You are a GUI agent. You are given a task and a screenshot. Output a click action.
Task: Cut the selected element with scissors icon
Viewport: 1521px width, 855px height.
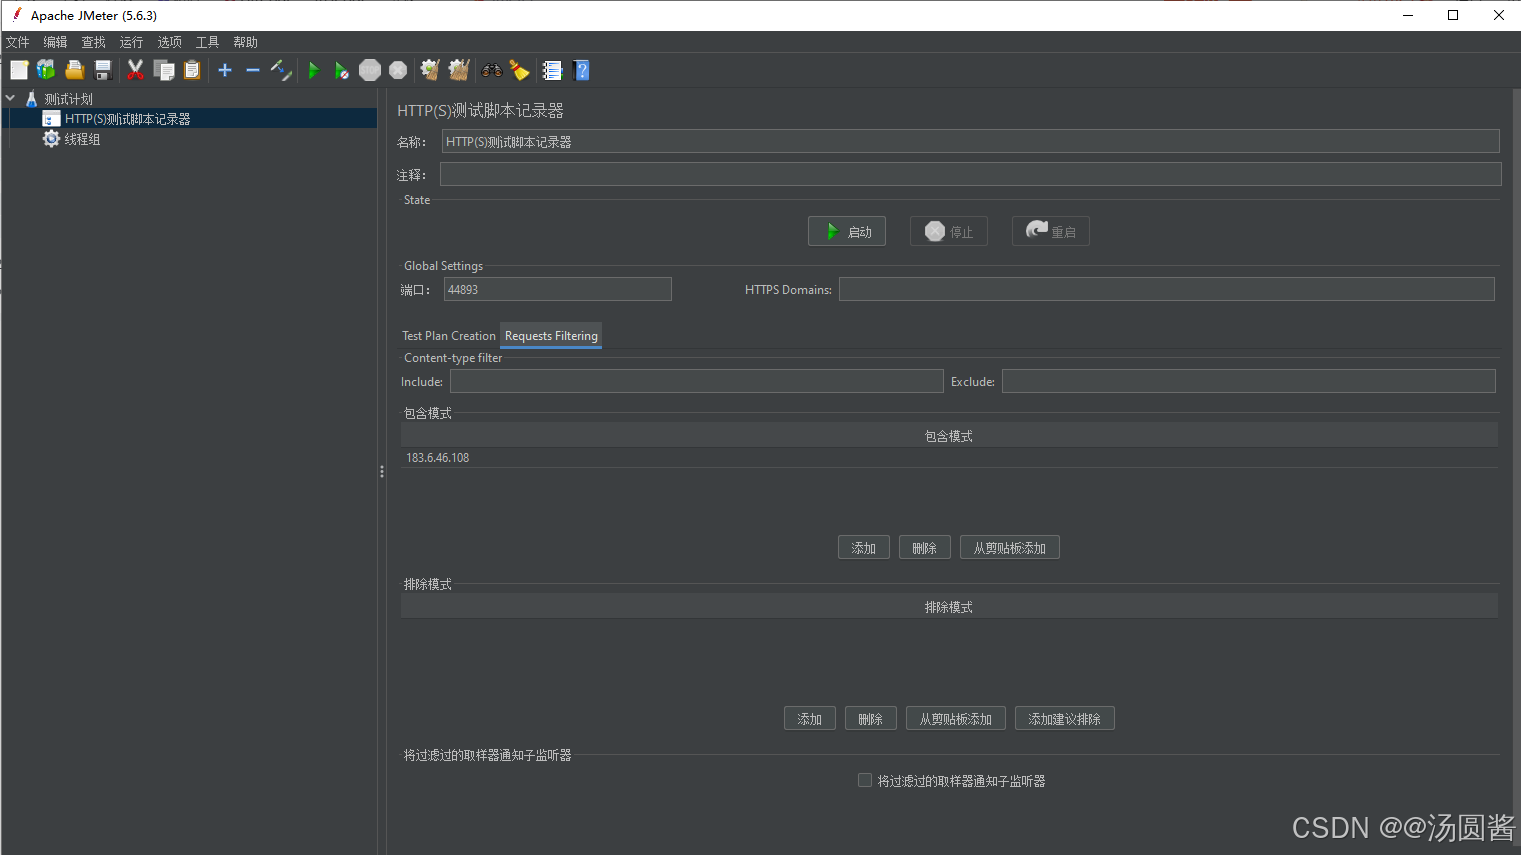(x=135, y=70)
